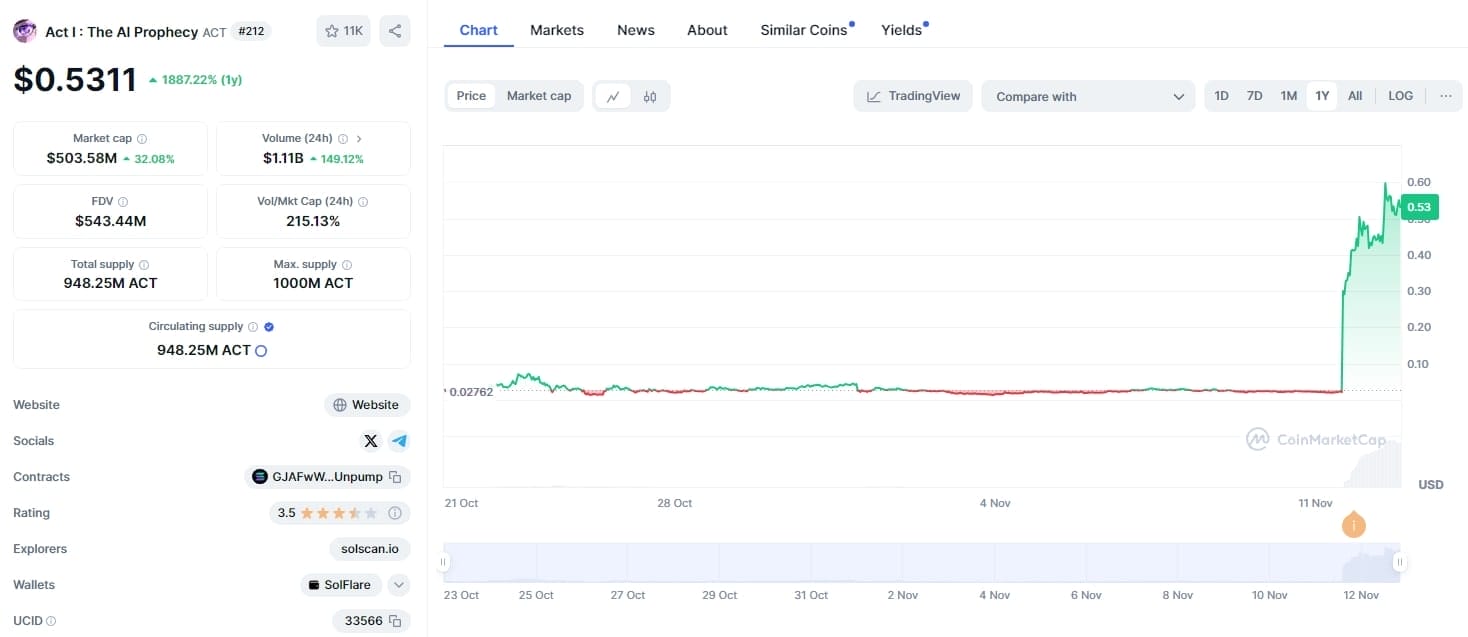Switch to the Markets tab
The width and height of the screenshot is (1468, 637).
(557, 30)
